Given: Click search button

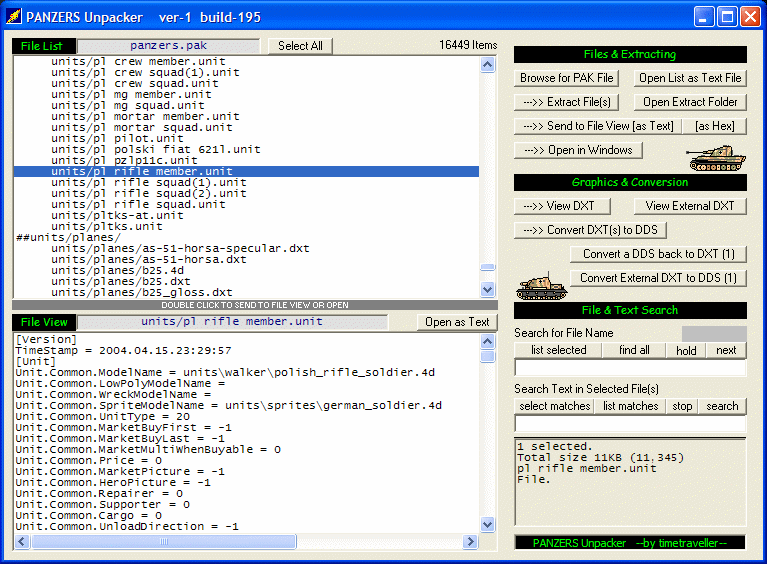Looking at the screenshot, I should (x=722, y=406).
